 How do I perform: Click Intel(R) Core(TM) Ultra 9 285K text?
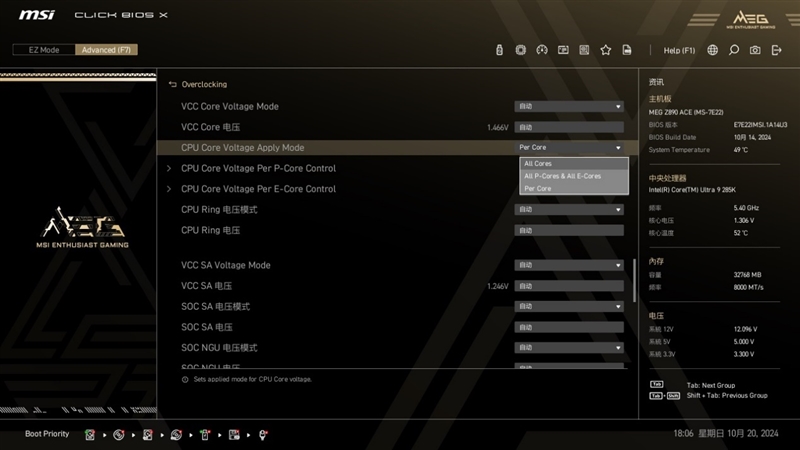click(x=692, y=190)
